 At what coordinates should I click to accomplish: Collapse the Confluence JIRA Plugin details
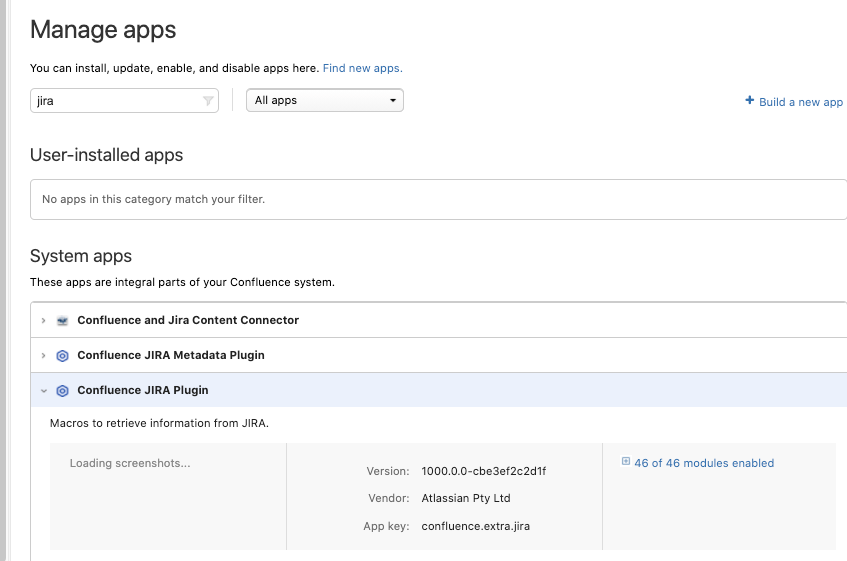(x=43, y=390)
